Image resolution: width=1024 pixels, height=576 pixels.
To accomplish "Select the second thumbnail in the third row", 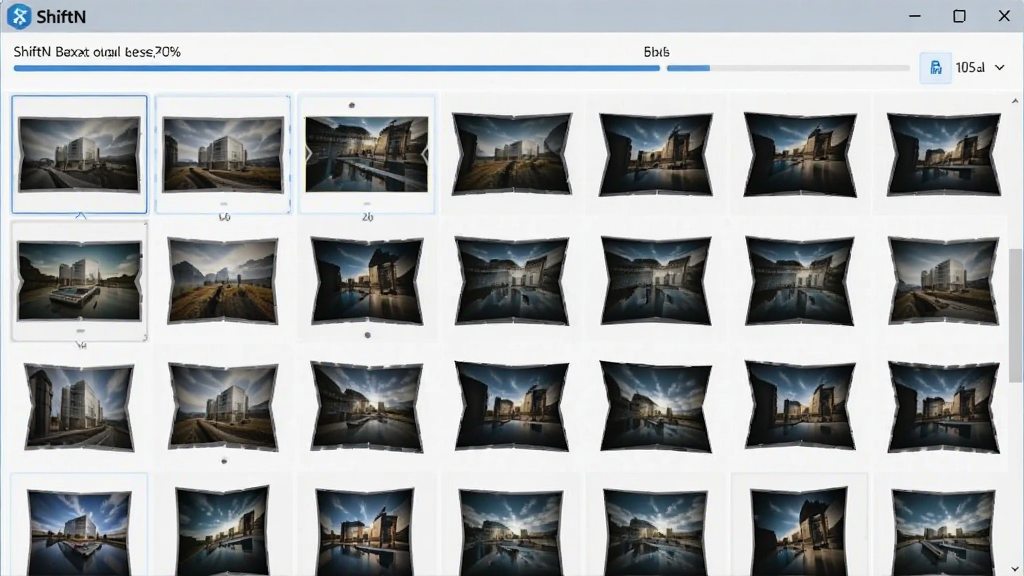I will [223, 407].
